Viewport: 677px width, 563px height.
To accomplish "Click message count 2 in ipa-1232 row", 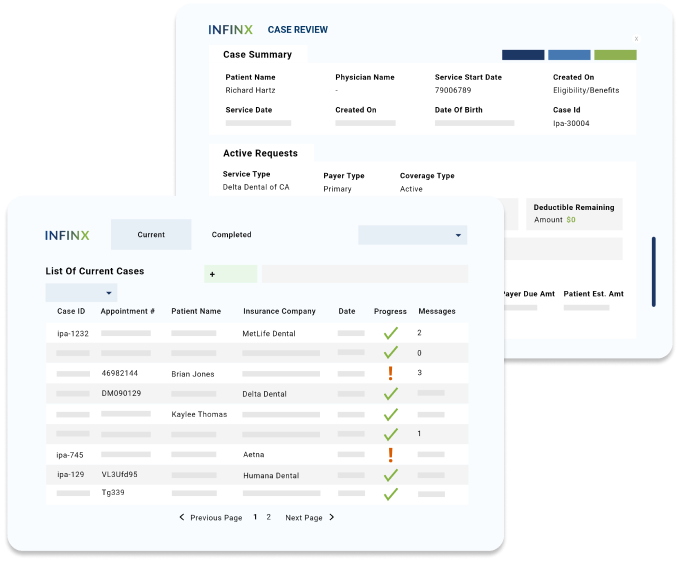I will coord(419,333).
